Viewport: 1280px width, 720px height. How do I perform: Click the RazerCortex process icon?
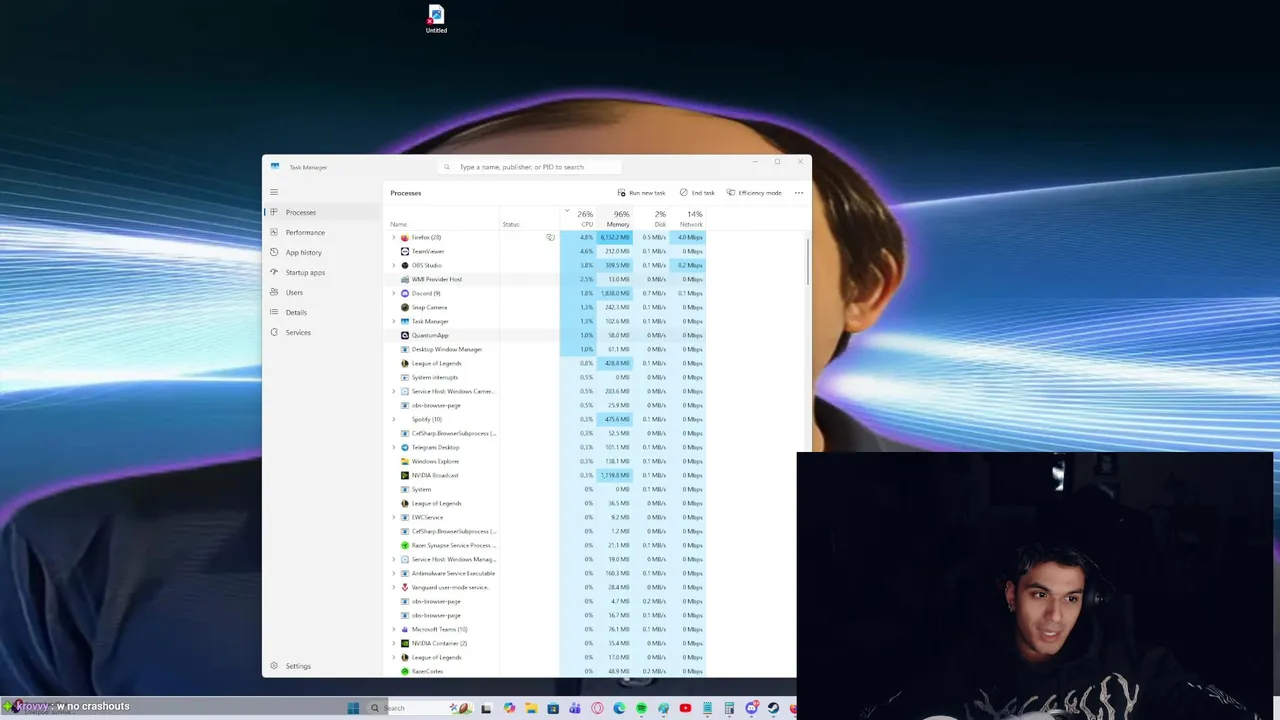pos(405,671)
